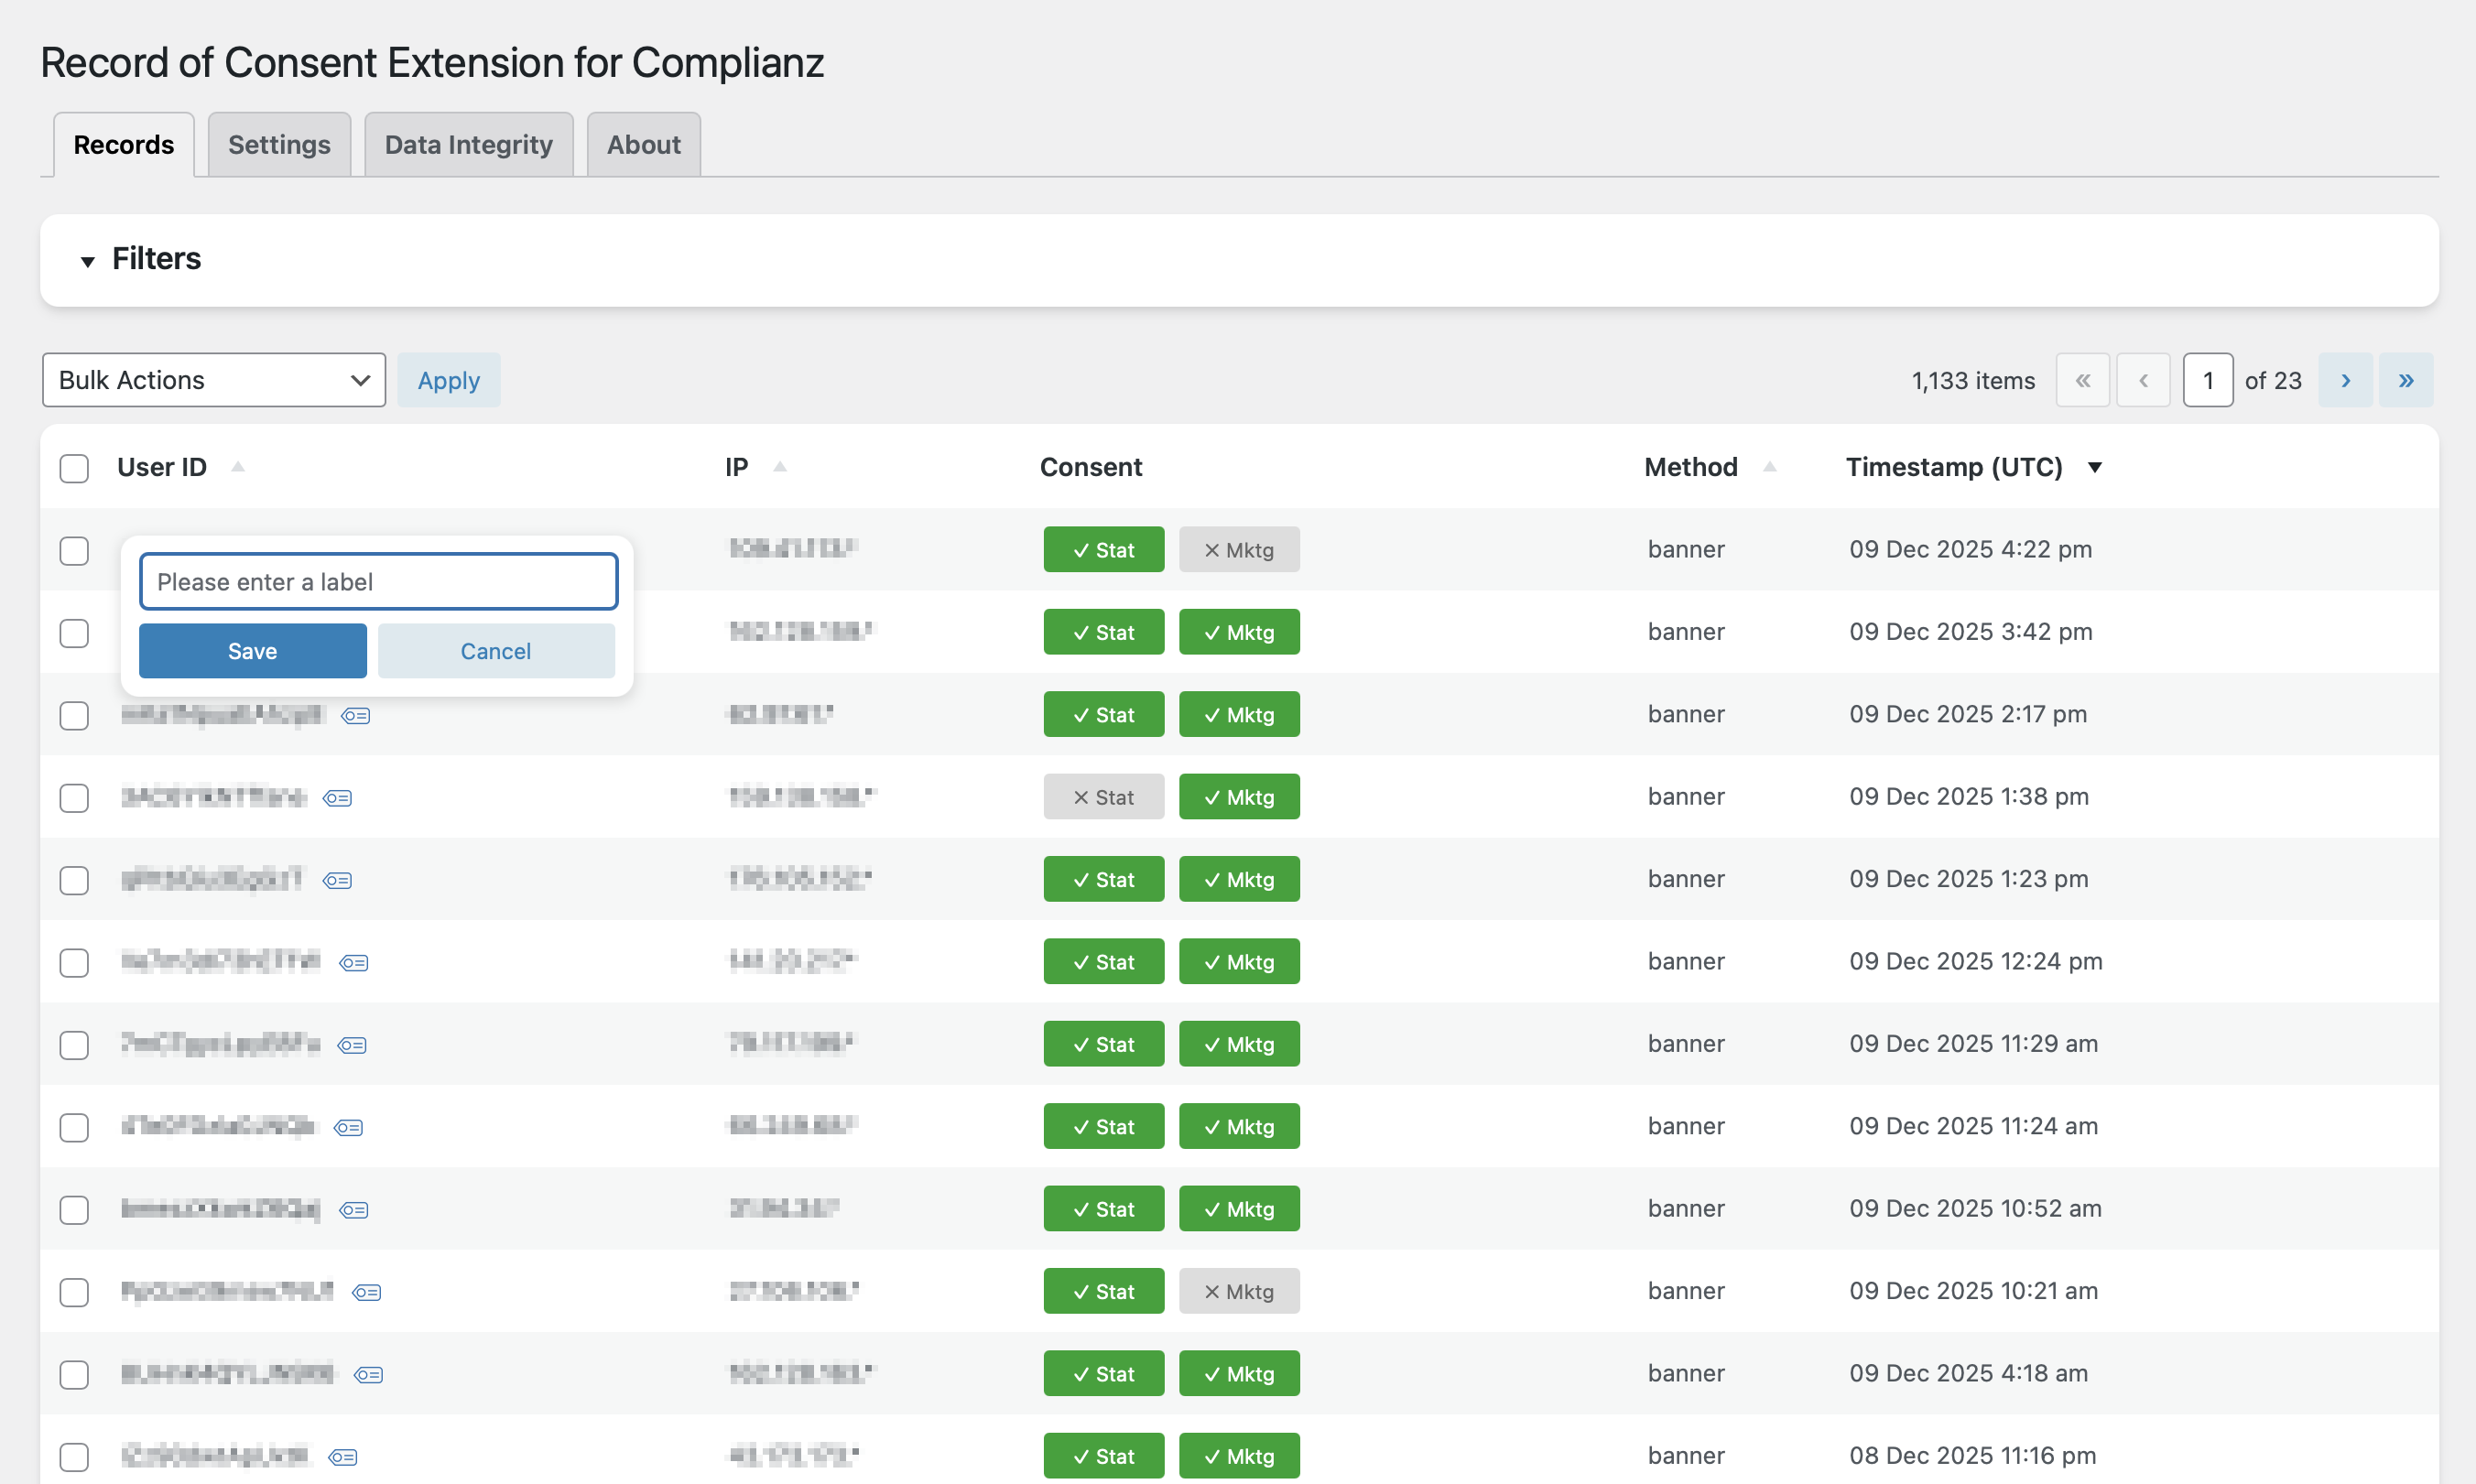Cancel the label popup
The height and width of the screenshot is (1484, 2476).
coord(496,651)
